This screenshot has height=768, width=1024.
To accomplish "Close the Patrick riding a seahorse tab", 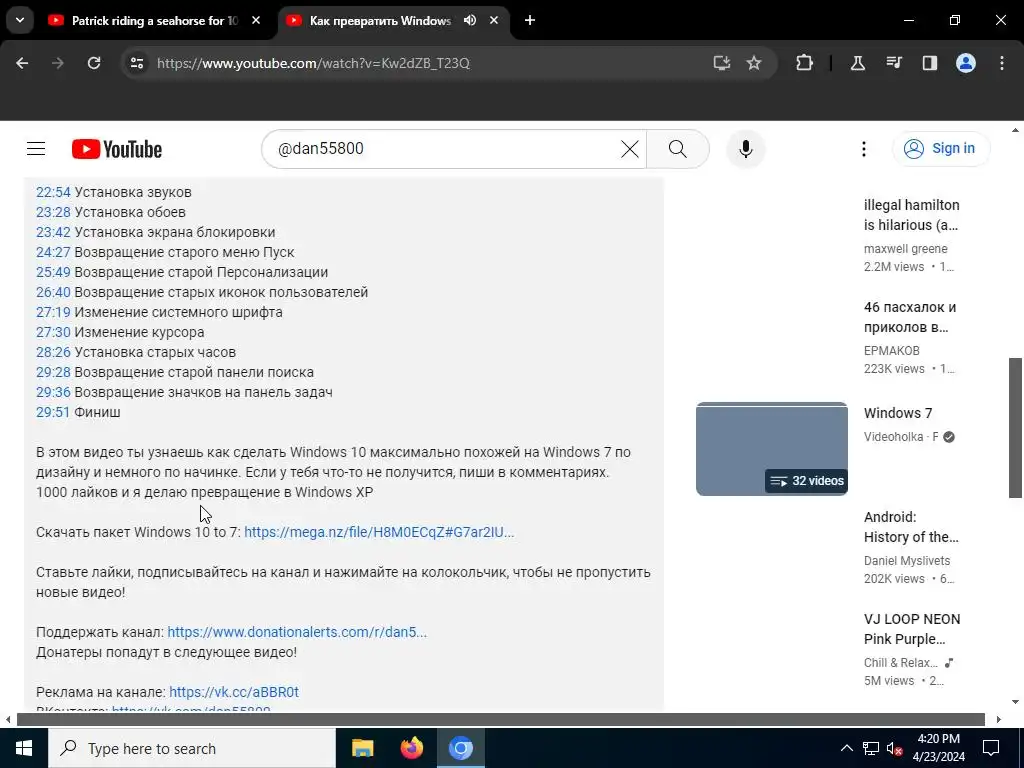I will (256, 20).
